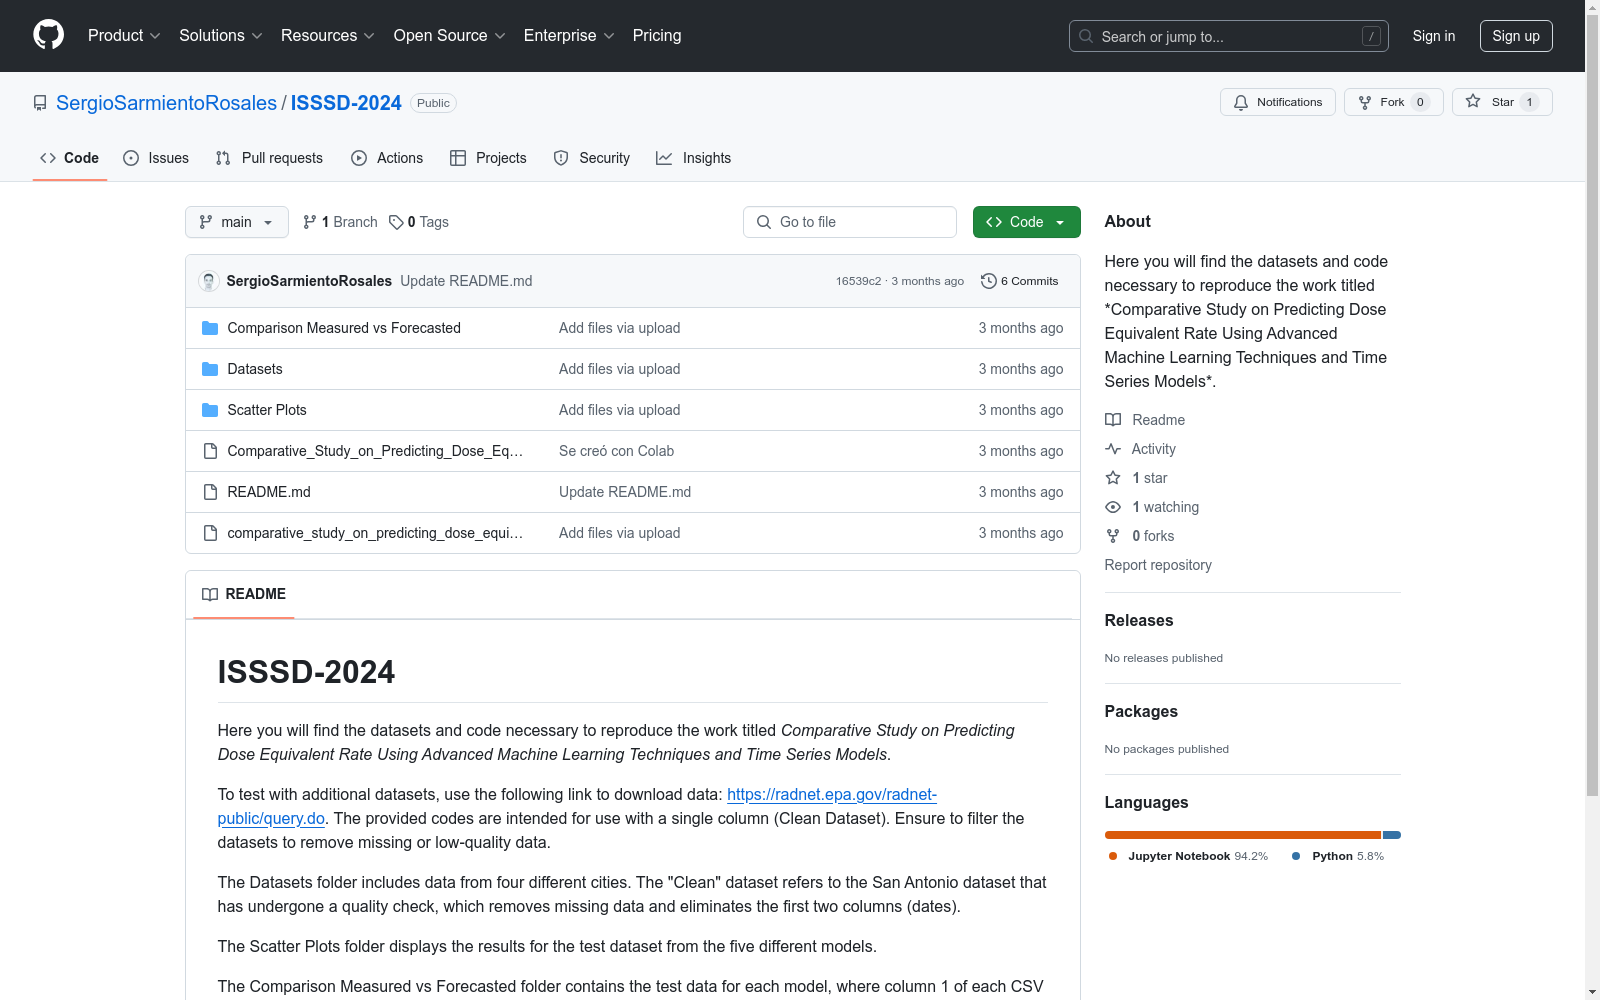Open the Packages heading link
The width and height of the screenshot is (1600, 1000).
1141,711
